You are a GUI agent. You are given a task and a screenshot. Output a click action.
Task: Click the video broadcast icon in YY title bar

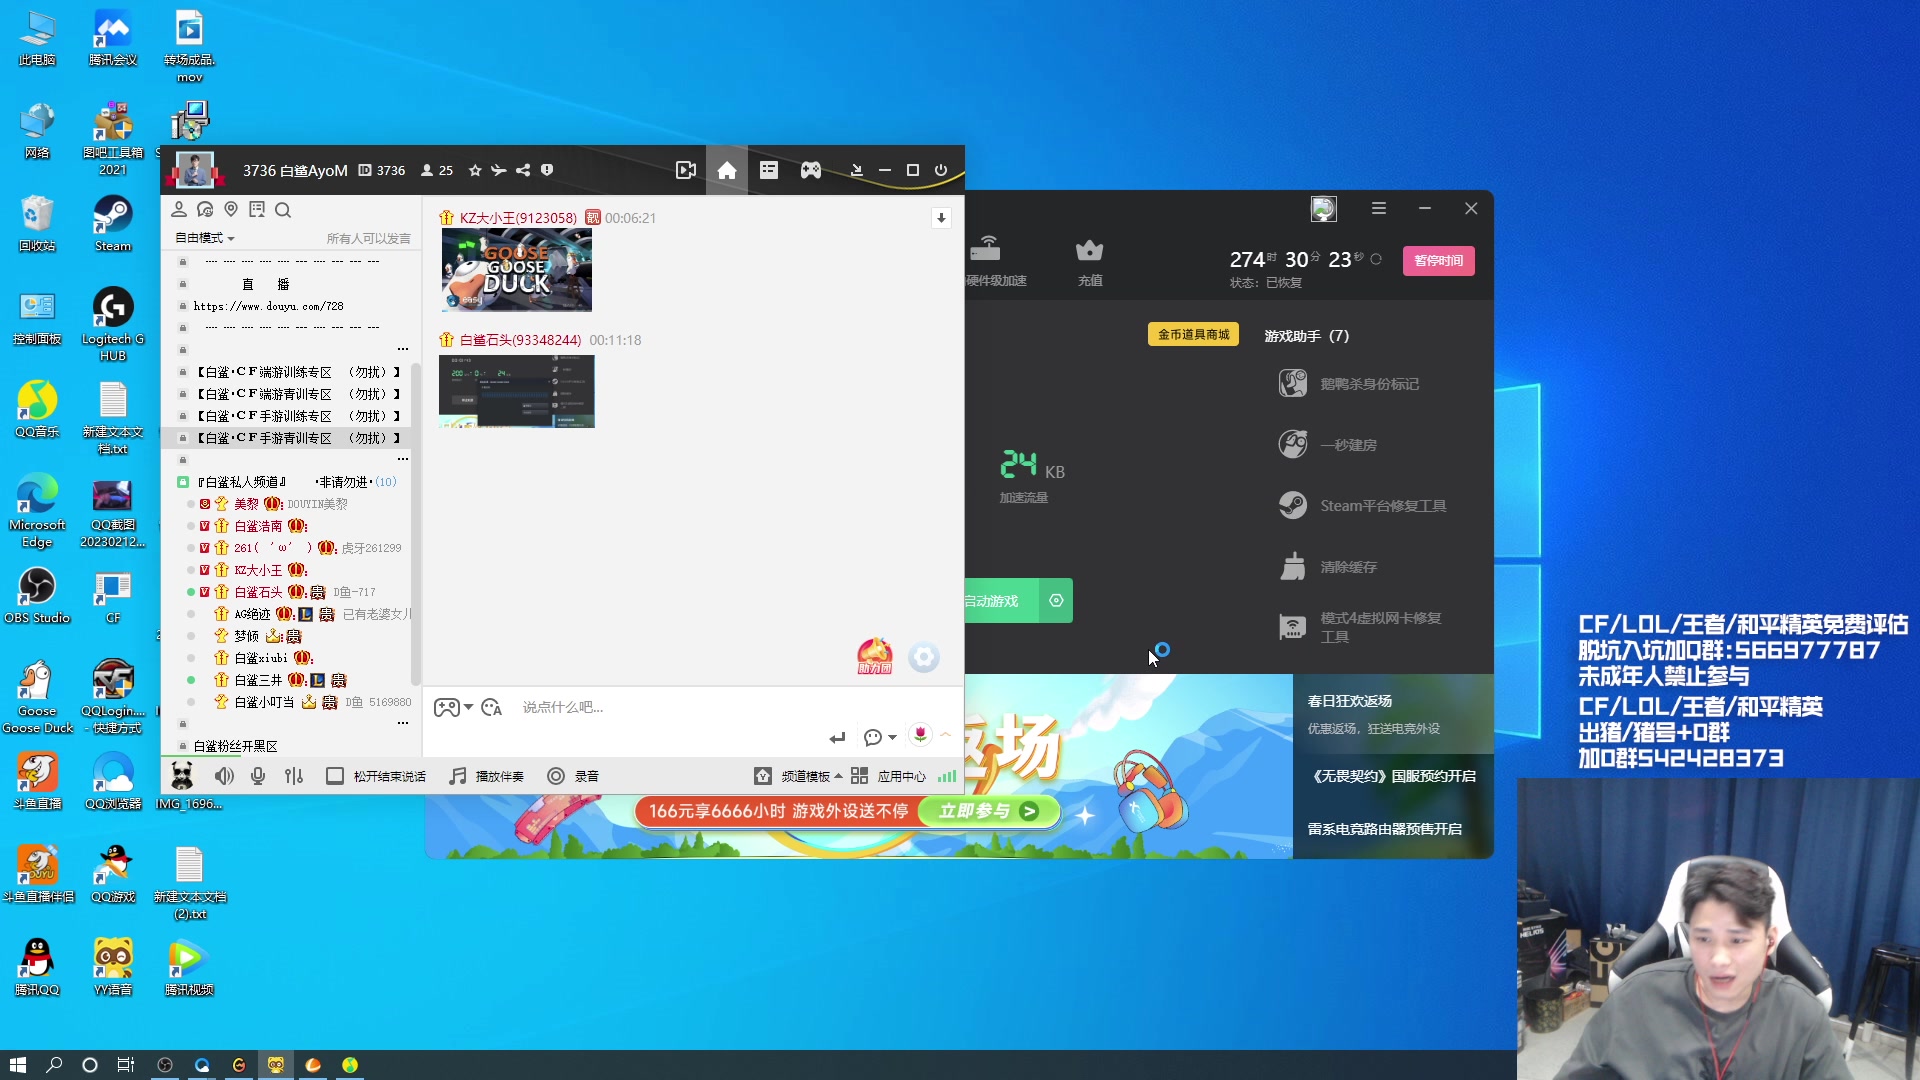(x=686, y=170)
